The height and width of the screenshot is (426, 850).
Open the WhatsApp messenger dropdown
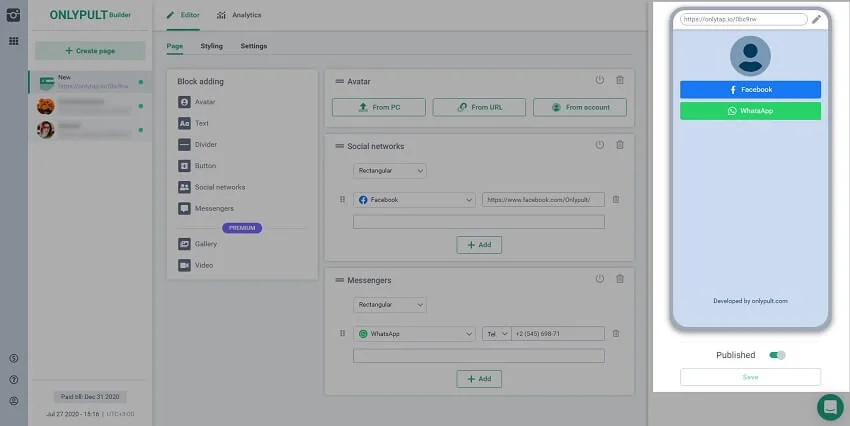point(414,334)
